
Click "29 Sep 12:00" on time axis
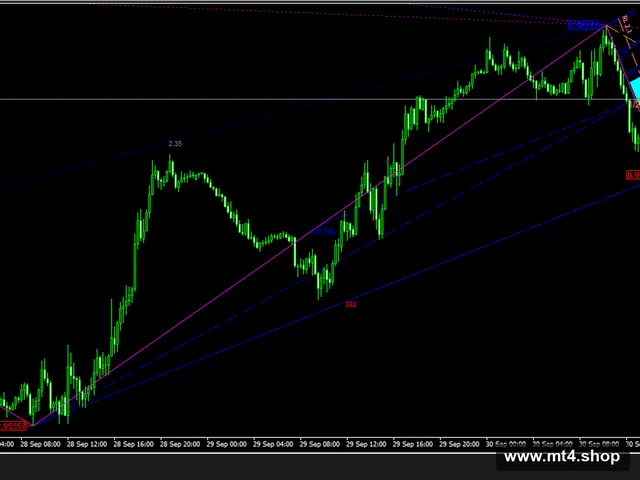pos(366,444)
